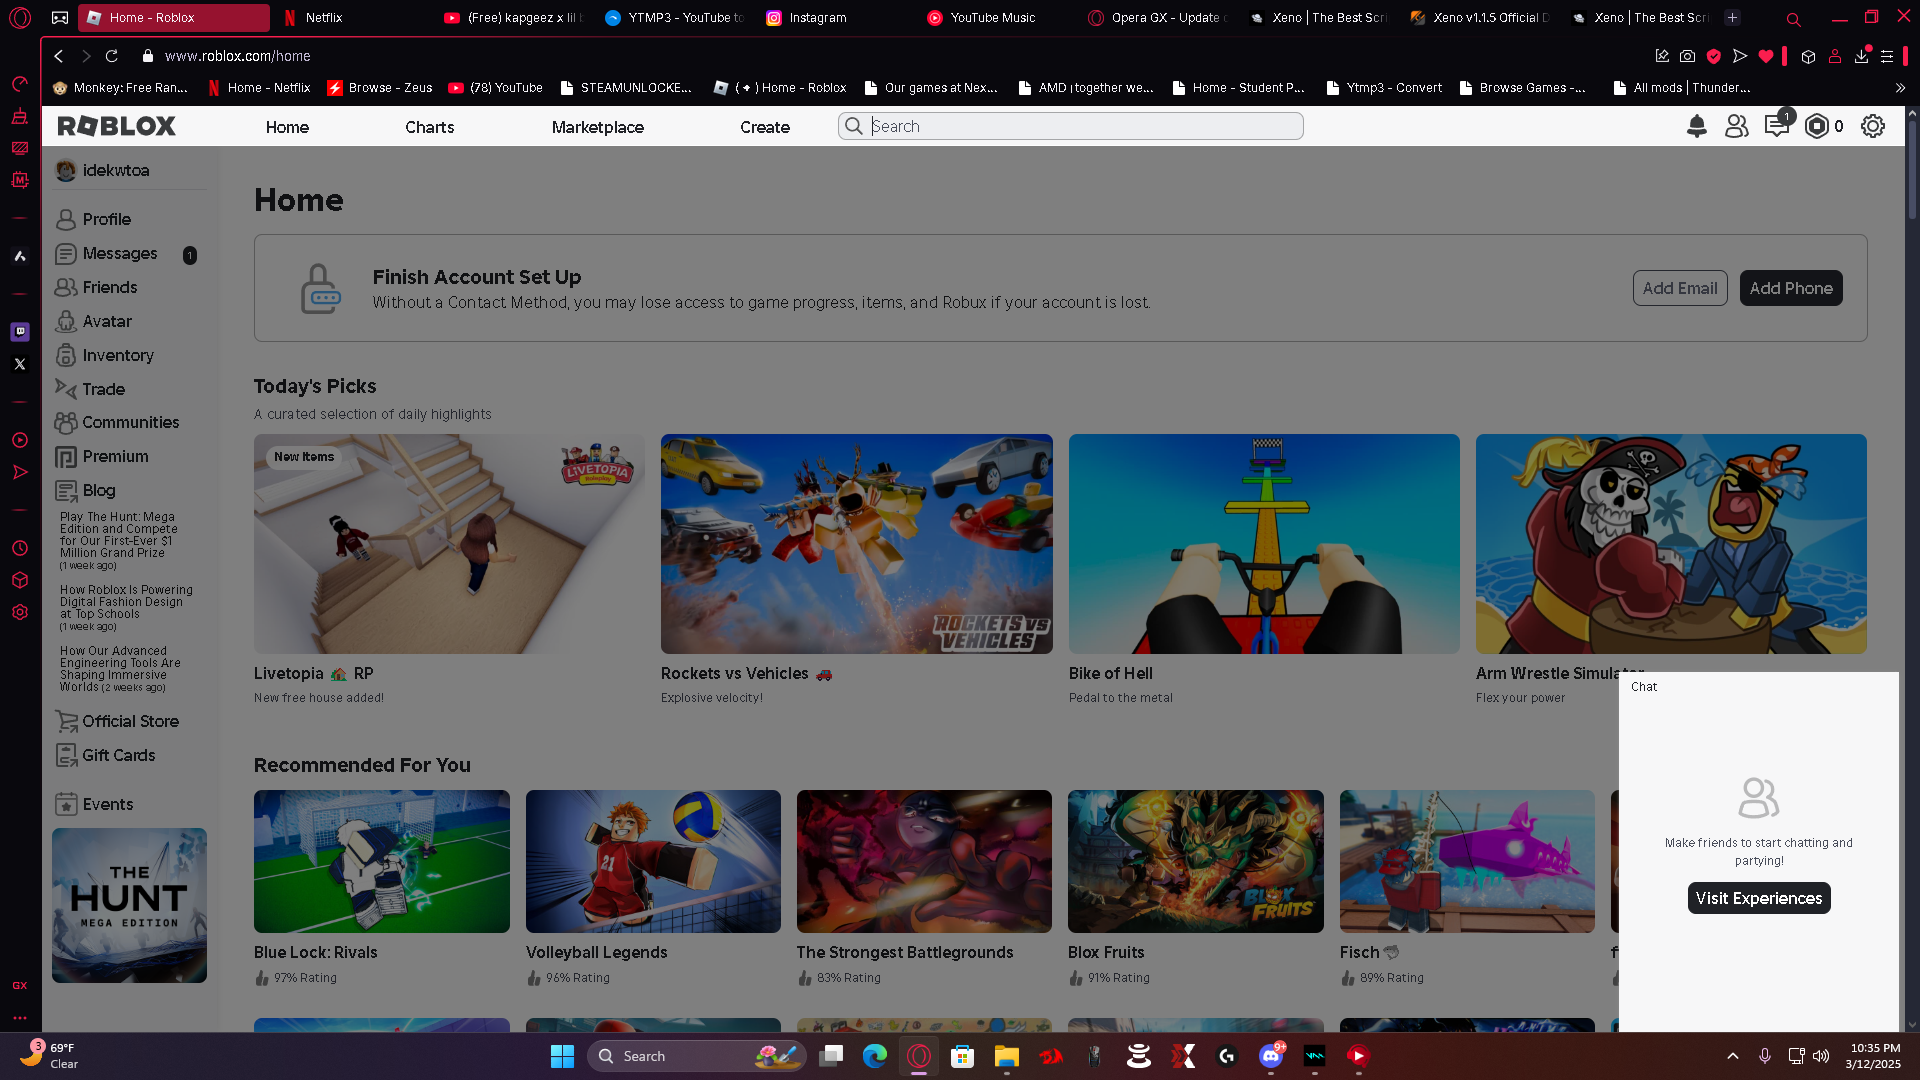Take a snapshot with camera icon

(x=1688, y=56)
